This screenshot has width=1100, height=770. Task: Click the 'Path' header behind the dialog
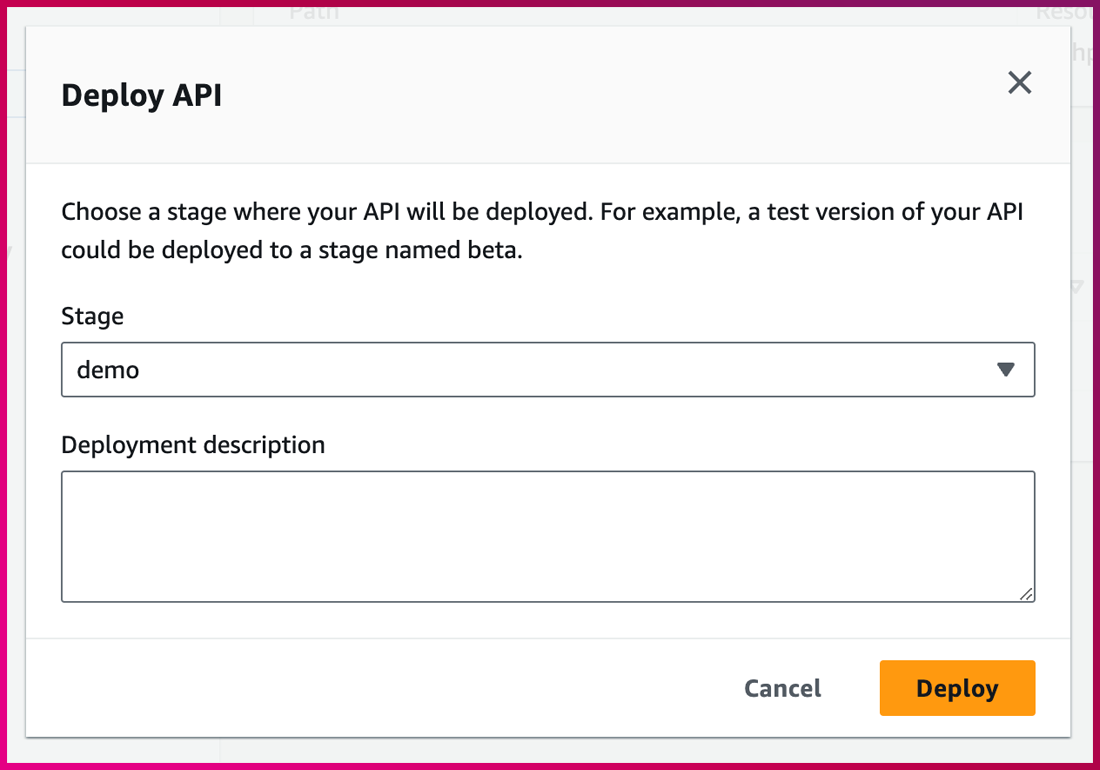pyautogui.click(x=314, y=12)
